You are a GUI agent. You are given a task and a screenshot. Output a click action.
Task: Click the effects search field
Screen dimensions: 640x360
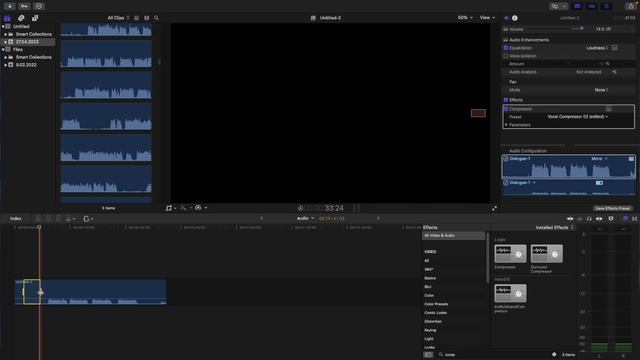click(495, 355)
